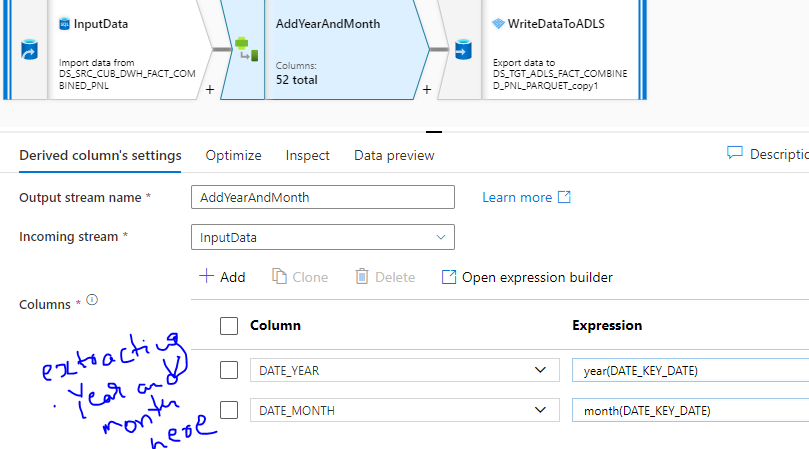This screenshot has width=809, height=449.
Task: Select the InputData node in the data flow
Action: click(127, 50)
